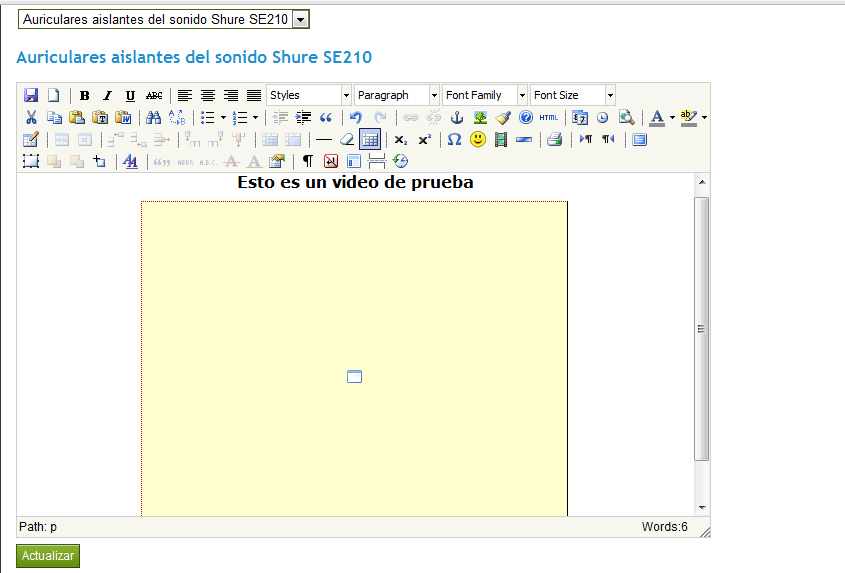Insert the current date
Viewport: 845px width, 573px height.
[580, 118]
